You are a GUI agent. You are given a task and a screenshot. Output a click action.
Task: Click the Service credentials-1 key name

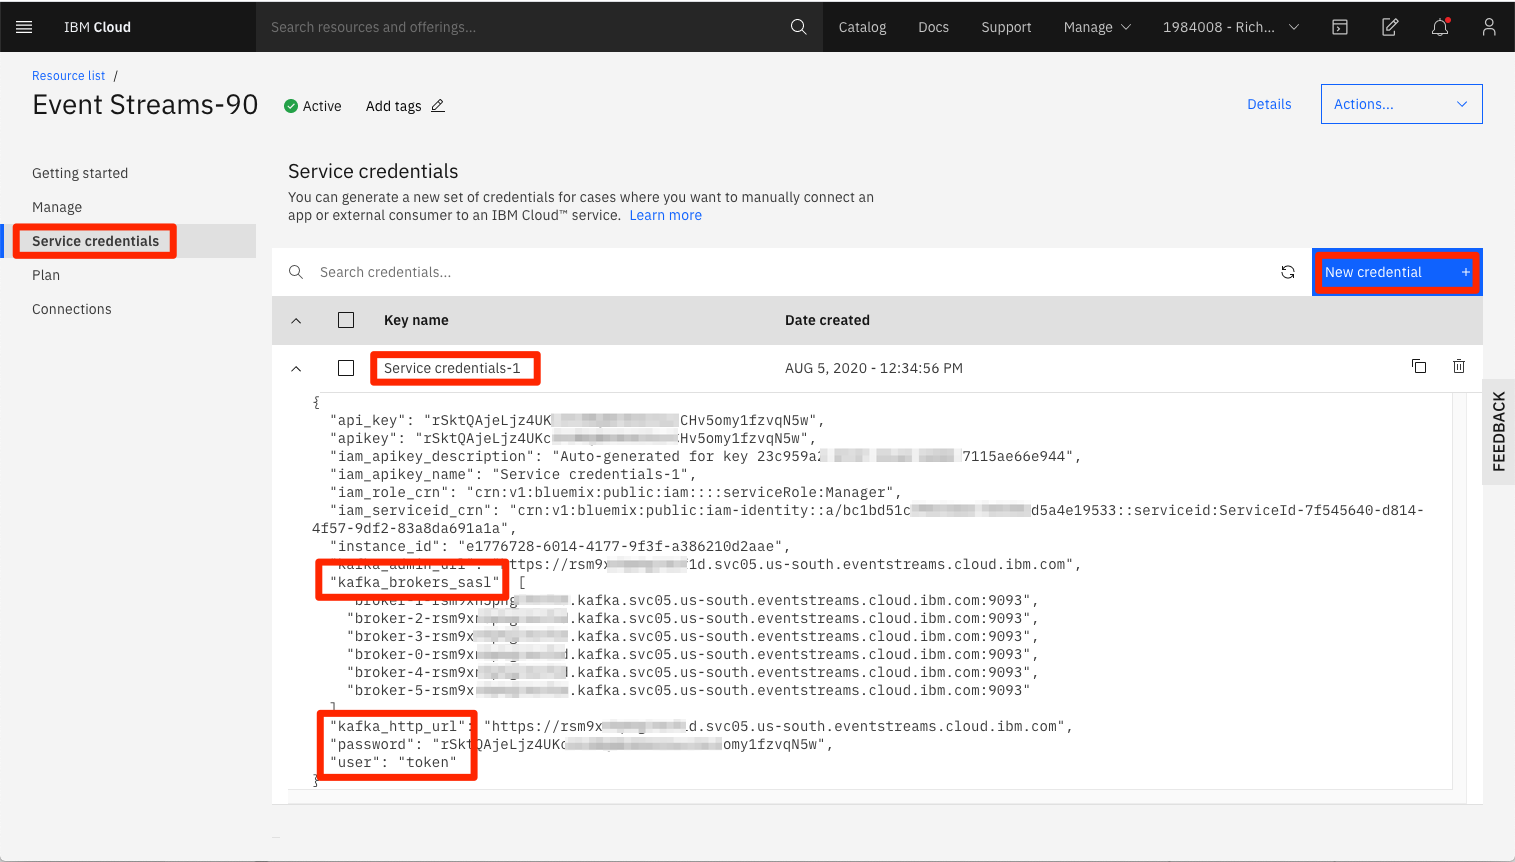[452, 368]
